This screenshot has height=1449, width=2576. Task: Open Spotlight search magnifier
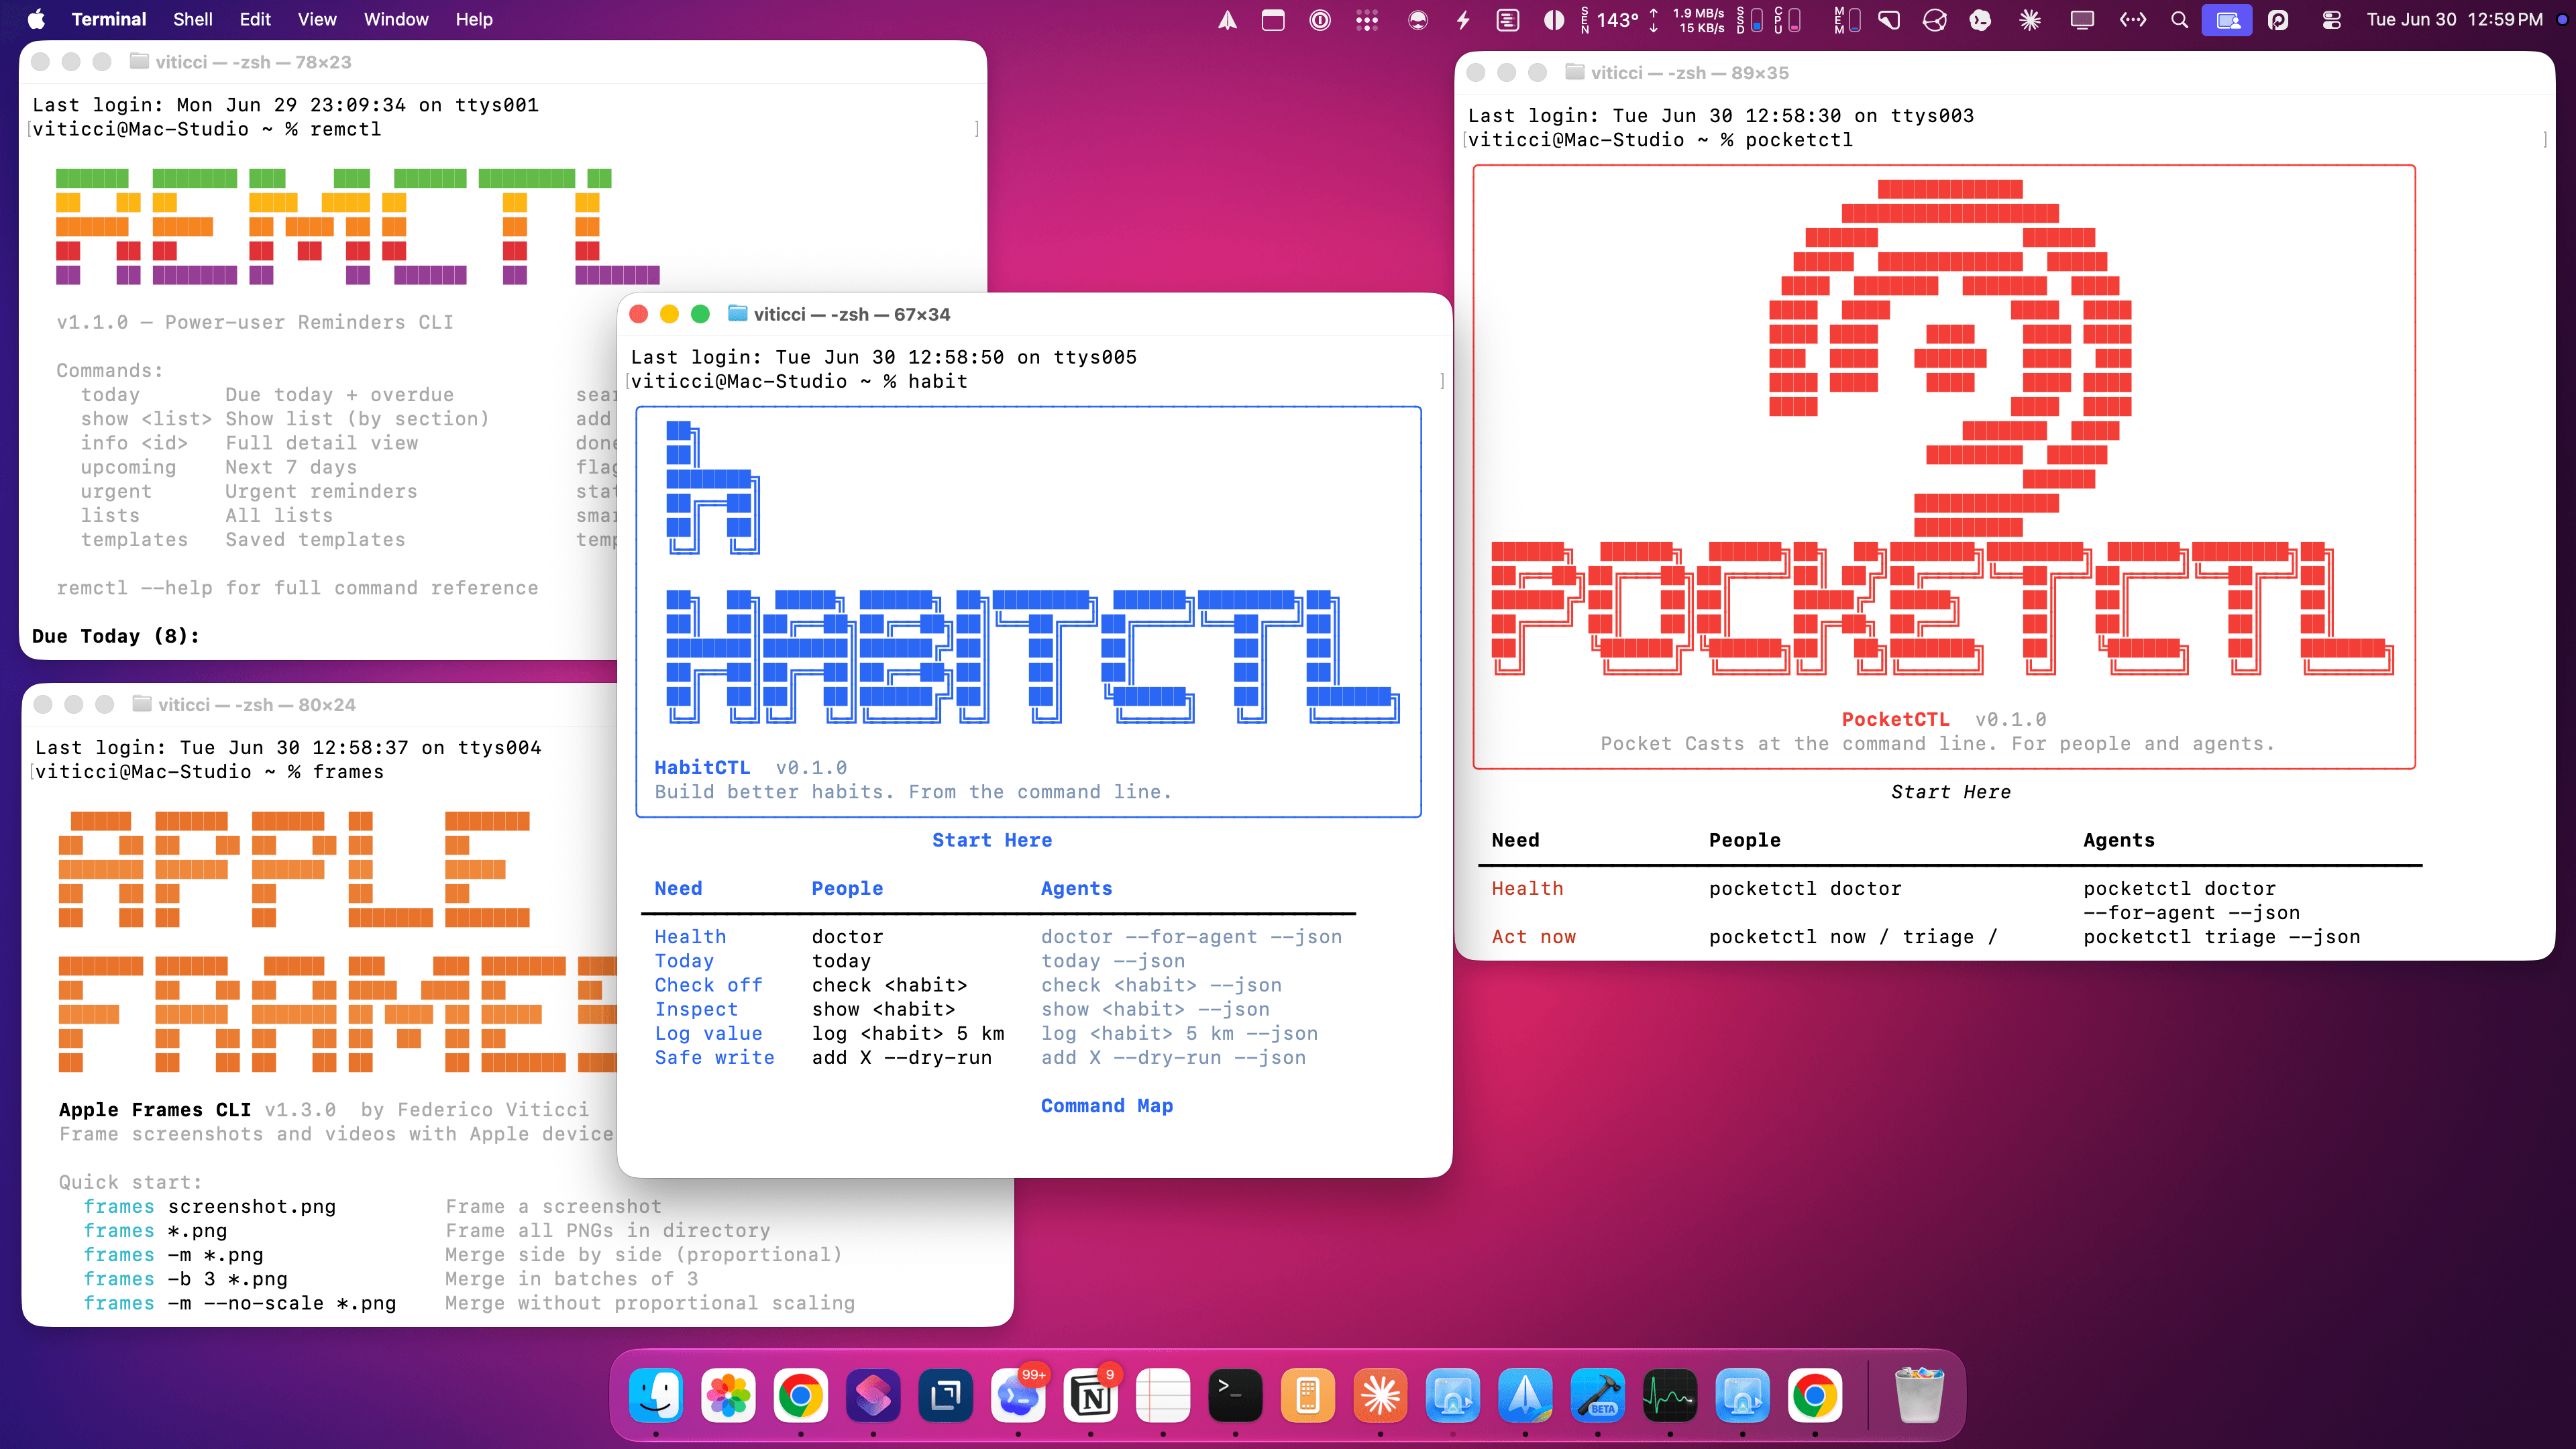[2180, 20]
